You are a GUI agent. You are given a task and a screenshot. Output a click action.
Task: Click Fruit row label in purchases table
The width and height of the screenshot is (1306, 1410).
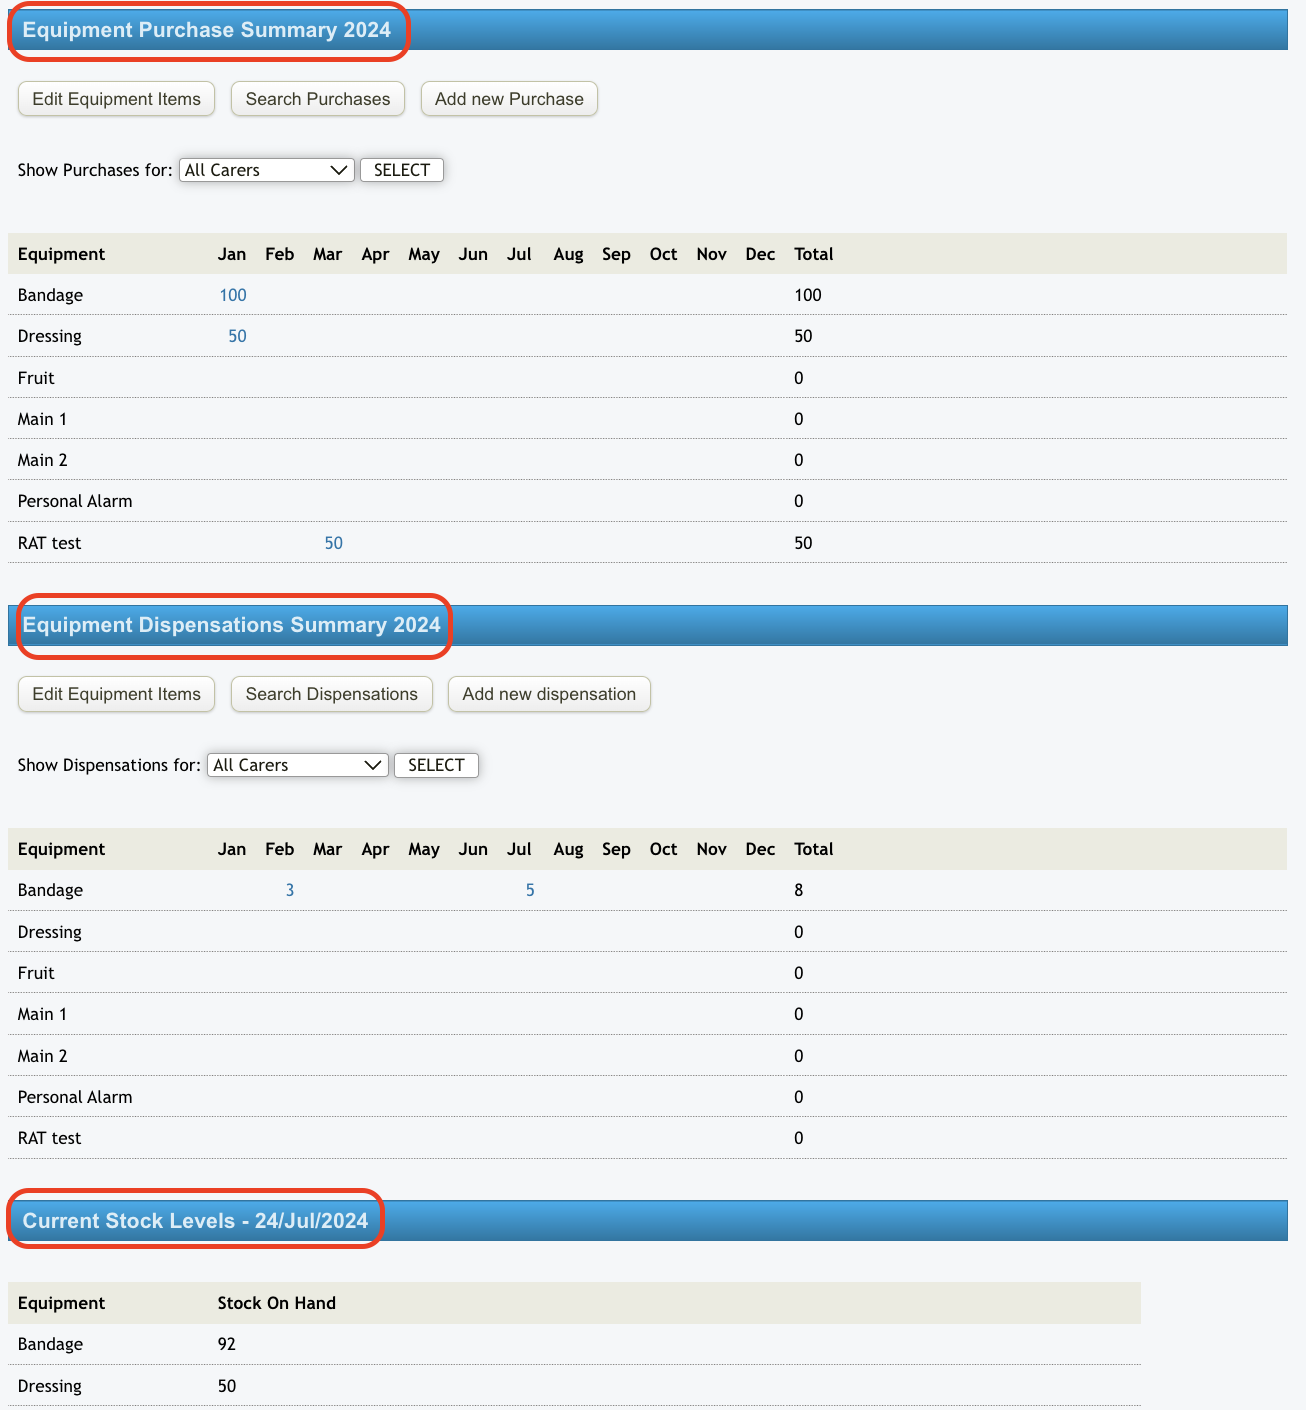(x=36, y=378)
